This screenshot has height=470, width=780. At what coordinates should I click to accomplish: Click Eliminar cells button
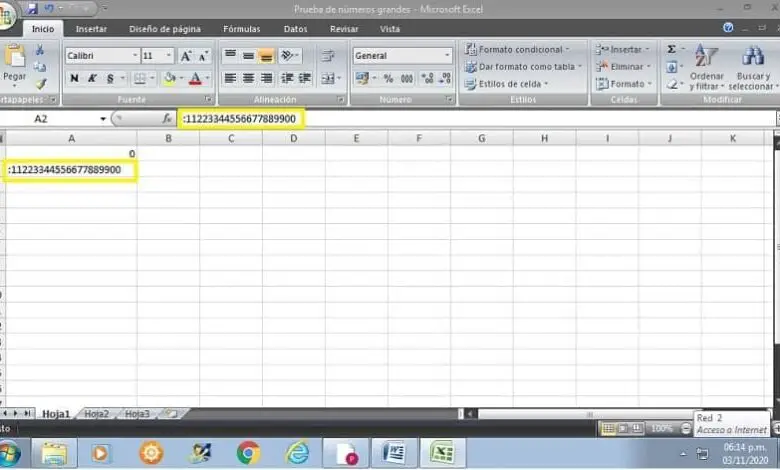[x=623, y=66]
